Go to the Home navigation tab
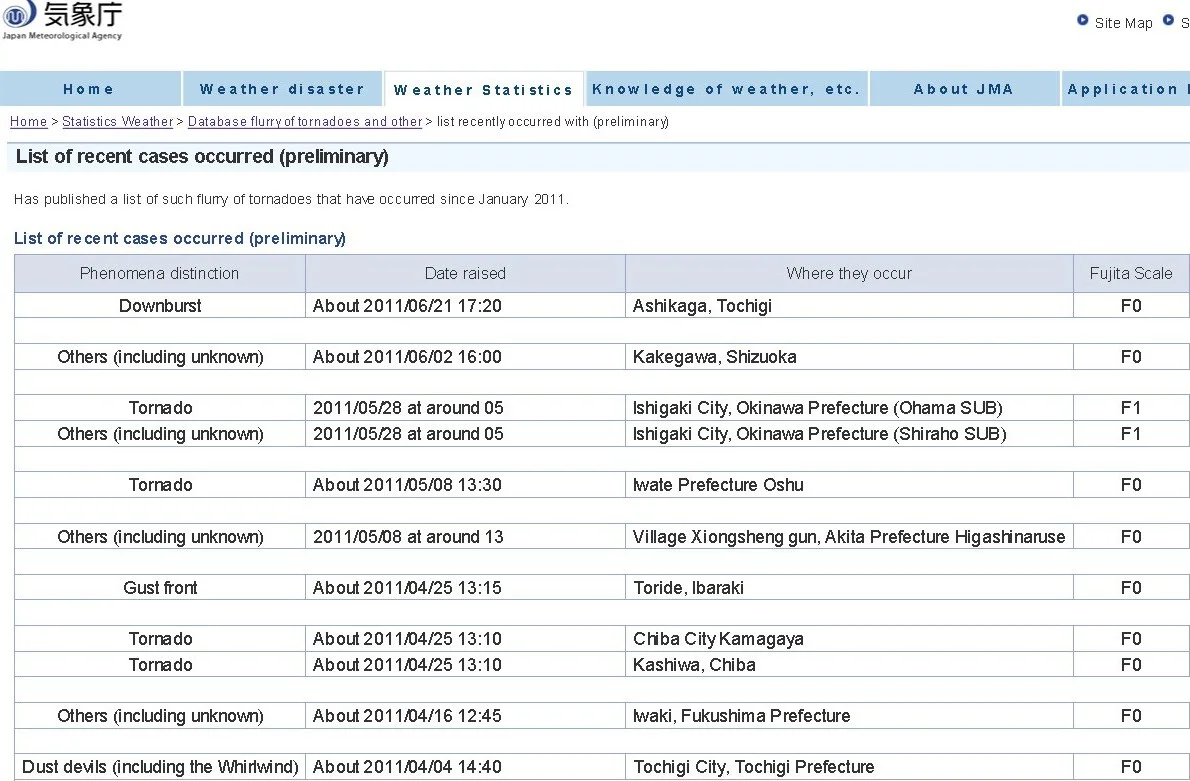1190x781 pixels. coord(90,89)
